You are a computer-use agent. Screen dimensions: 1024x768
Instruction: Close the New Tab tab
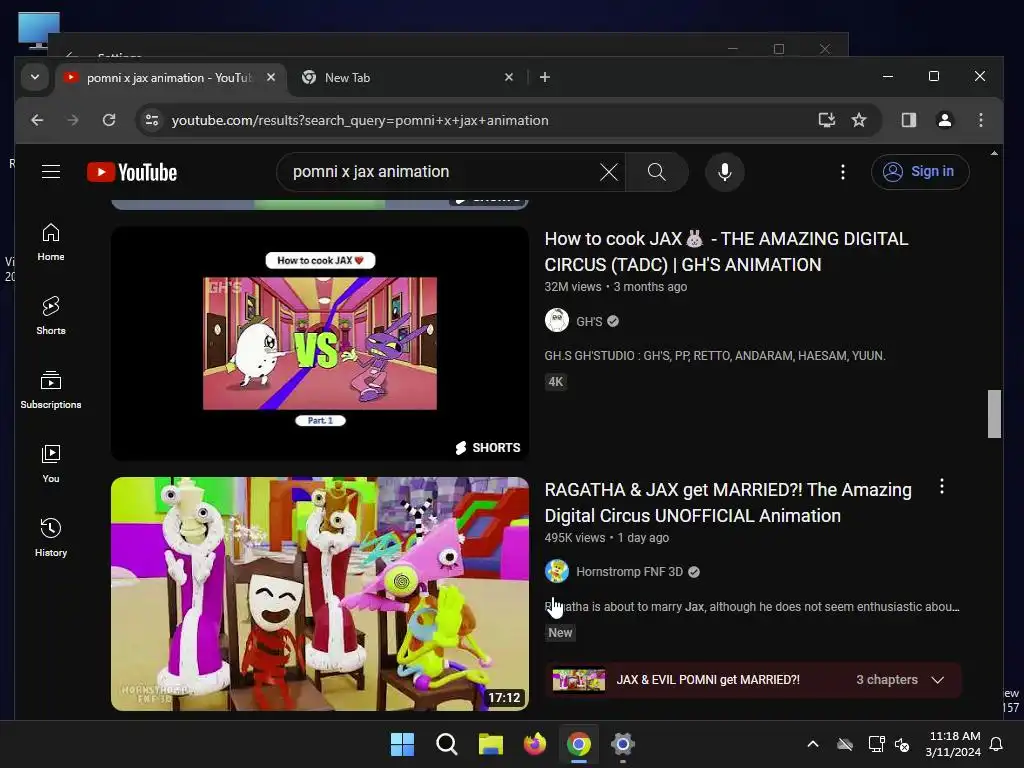click(509, 78)
